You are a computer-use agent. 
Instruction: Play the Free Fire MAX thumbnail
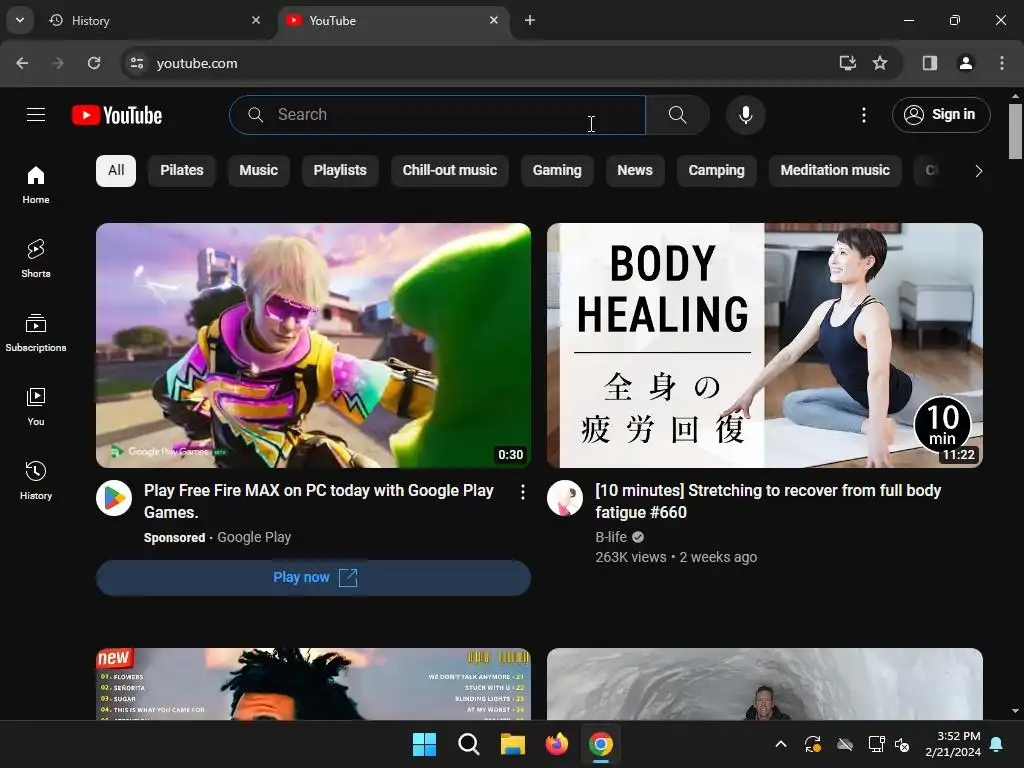[313, 345]
